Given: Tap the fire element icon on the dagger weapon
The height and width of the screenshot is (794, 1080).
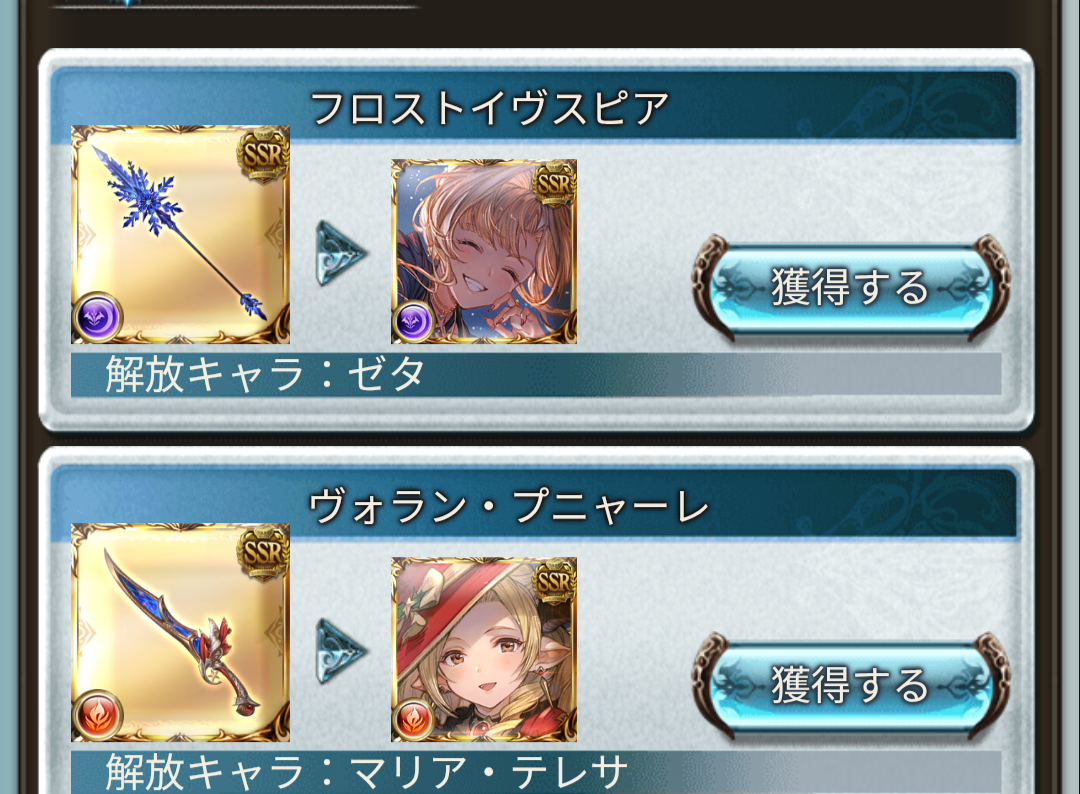Looking at the screenshot, I should click(98, 715).
